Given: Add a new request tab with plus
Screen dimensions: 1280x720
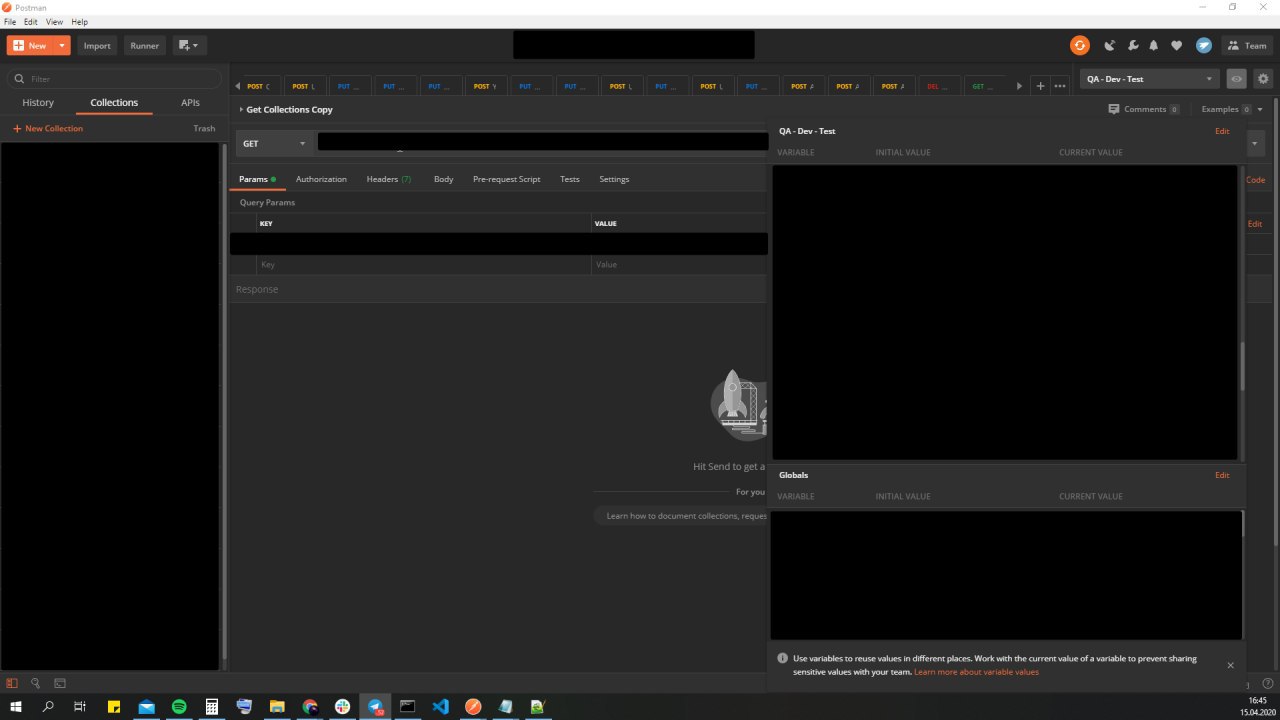Looking at the screenshot, I should [1040, 86].
